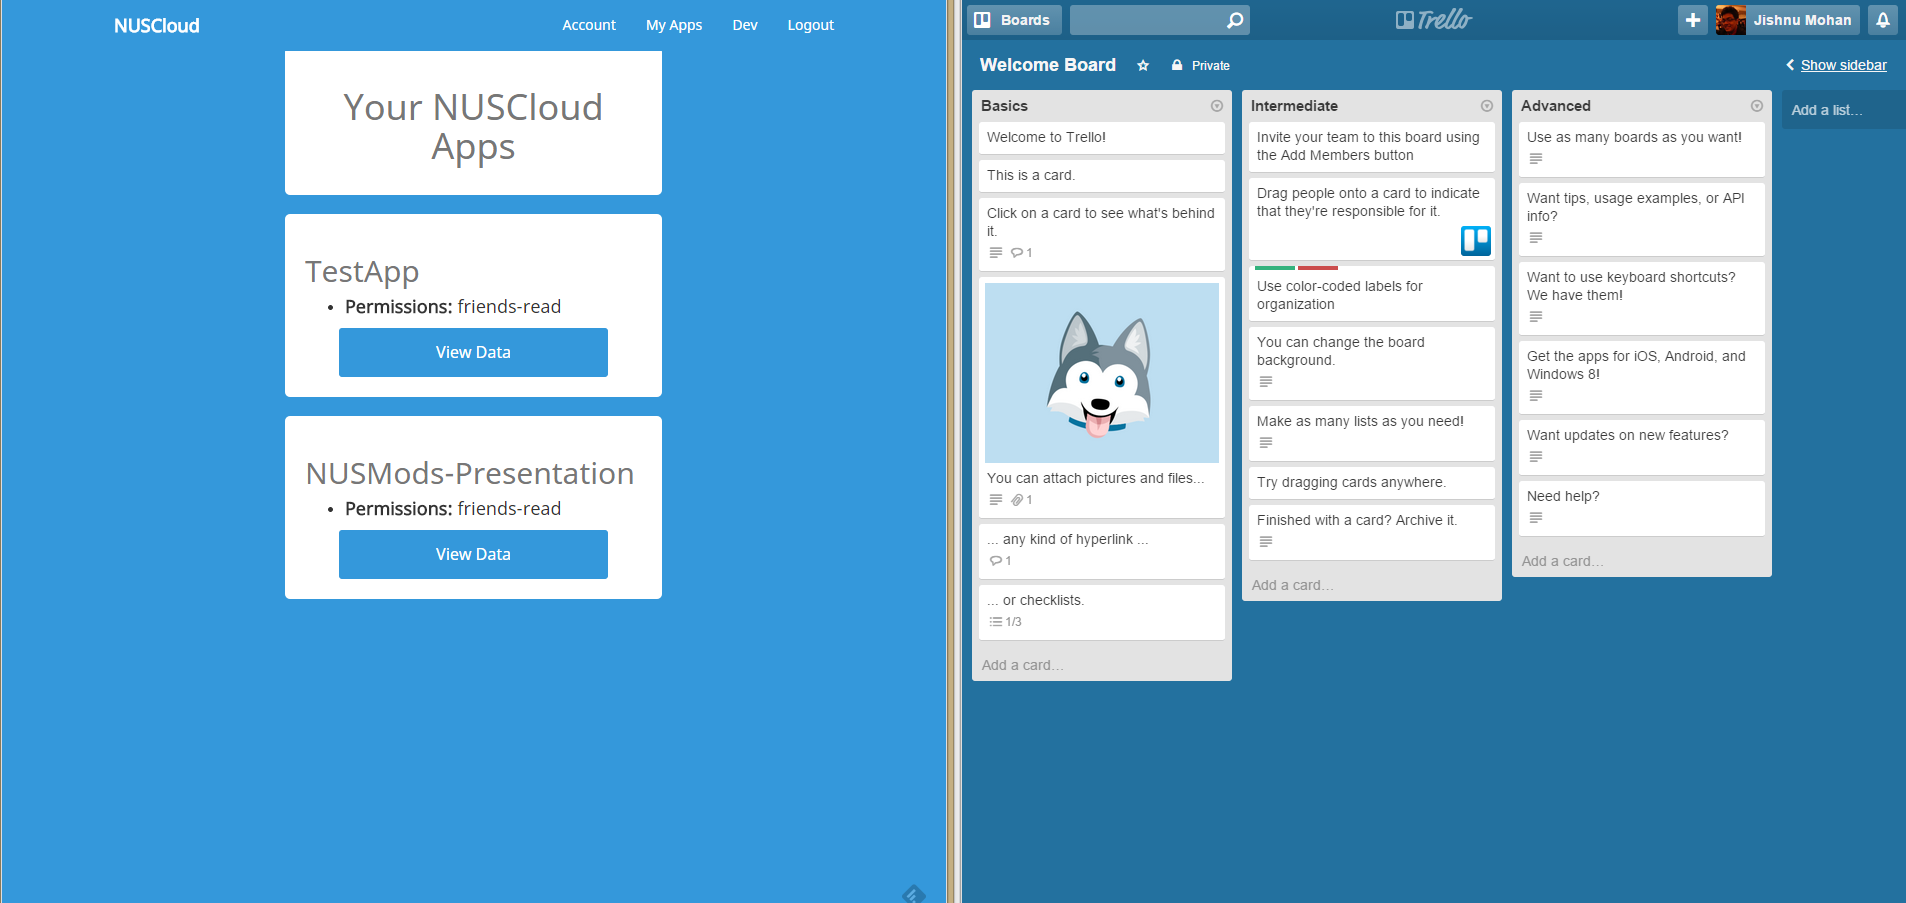Open Account menu item in NUSCloud
The height and width of the screenshot is (903, 1906).
(x=589, y=25)
